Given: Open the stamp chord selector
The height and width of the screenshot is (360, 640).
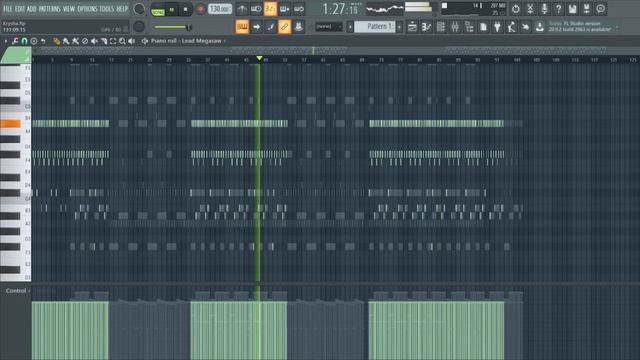Looking at the screenshot, I should [34, 41].
